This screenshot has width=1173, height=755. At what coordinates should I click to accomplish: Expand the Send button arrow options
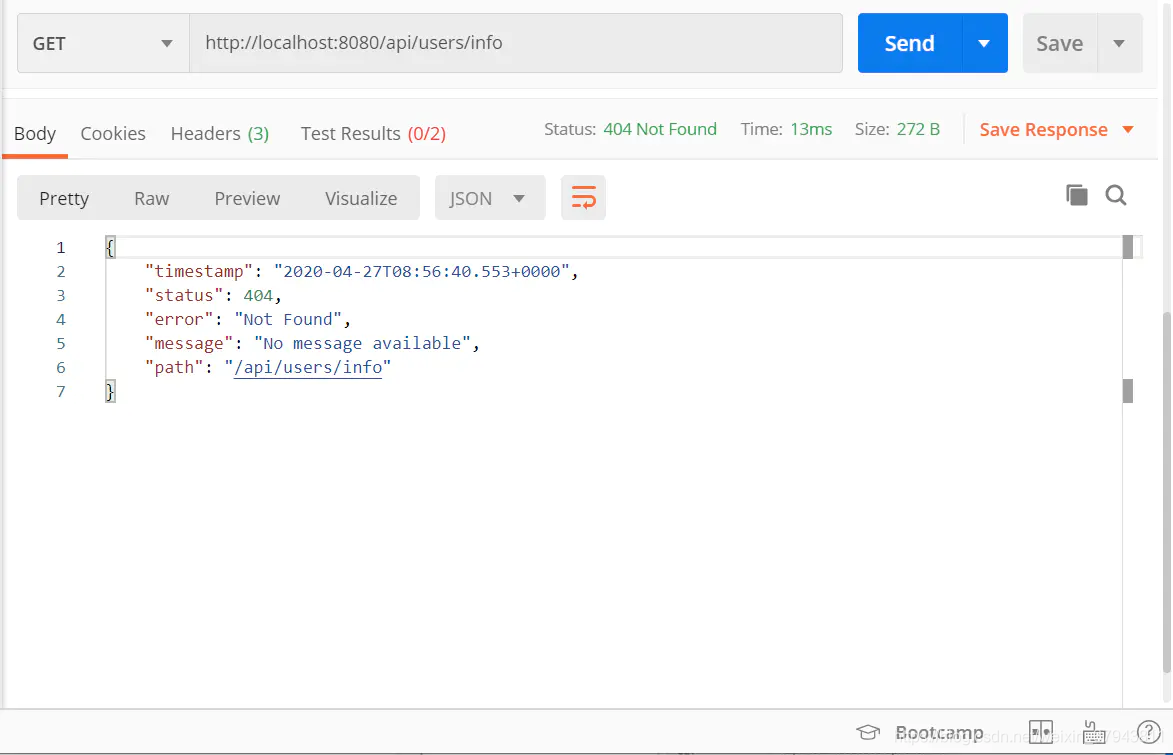pos(984,43)
